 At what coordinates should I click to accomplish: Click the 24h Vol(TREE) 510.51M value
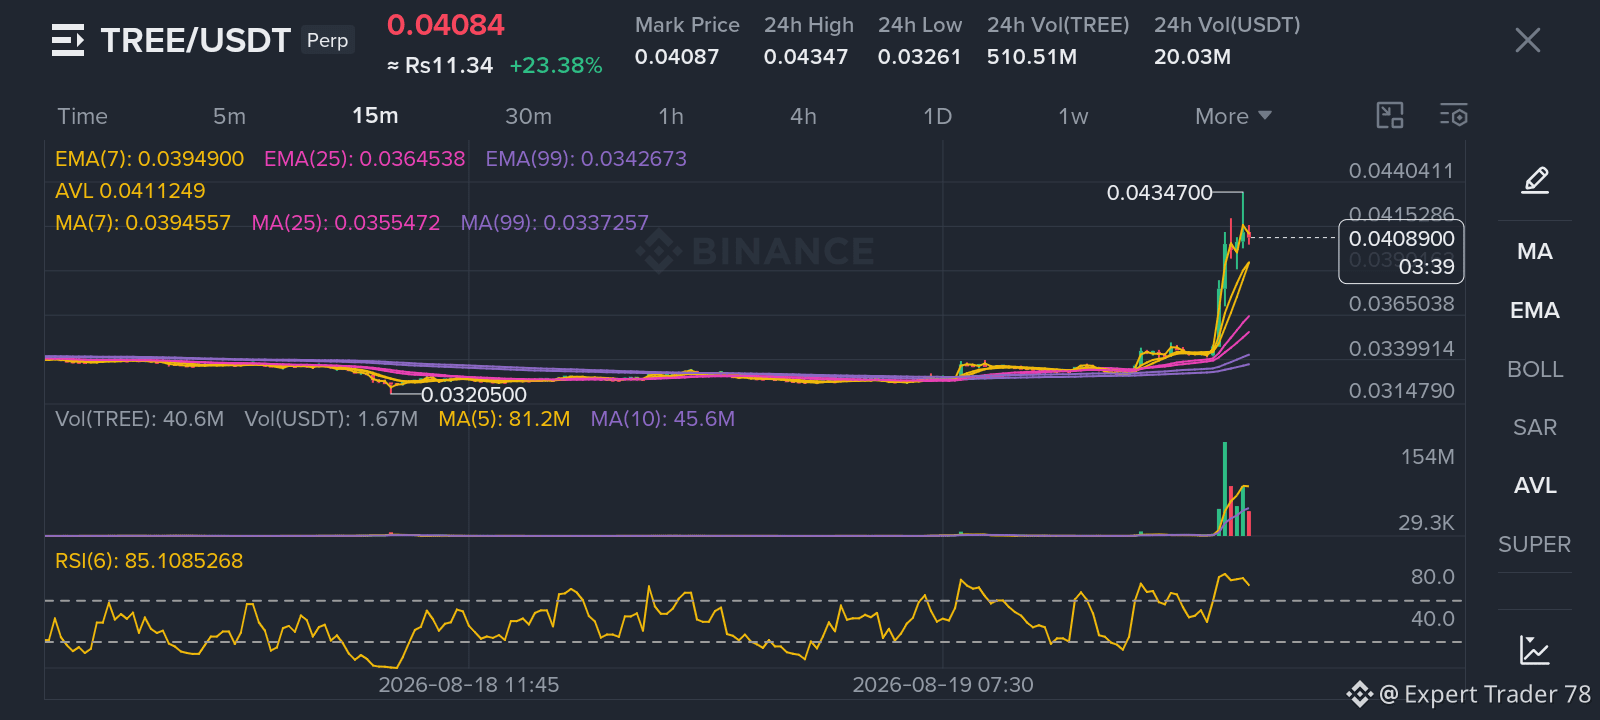pyautogui.click(x=1032, y=57)
